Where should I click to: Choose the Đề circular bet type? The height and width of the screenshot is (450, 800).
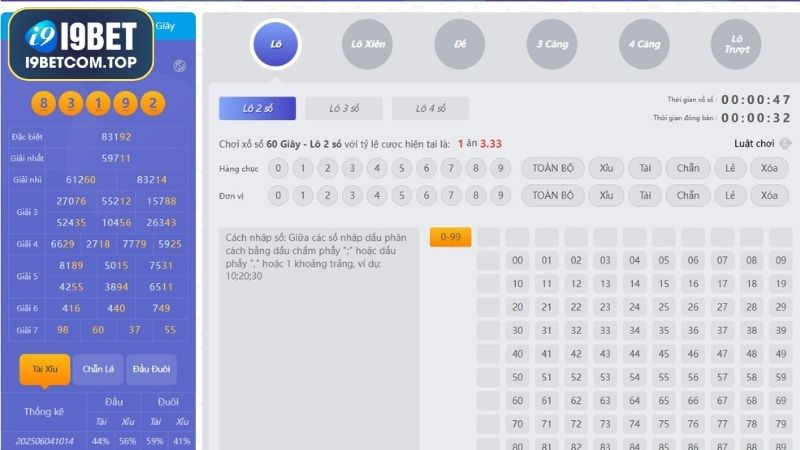pos(460,44)
